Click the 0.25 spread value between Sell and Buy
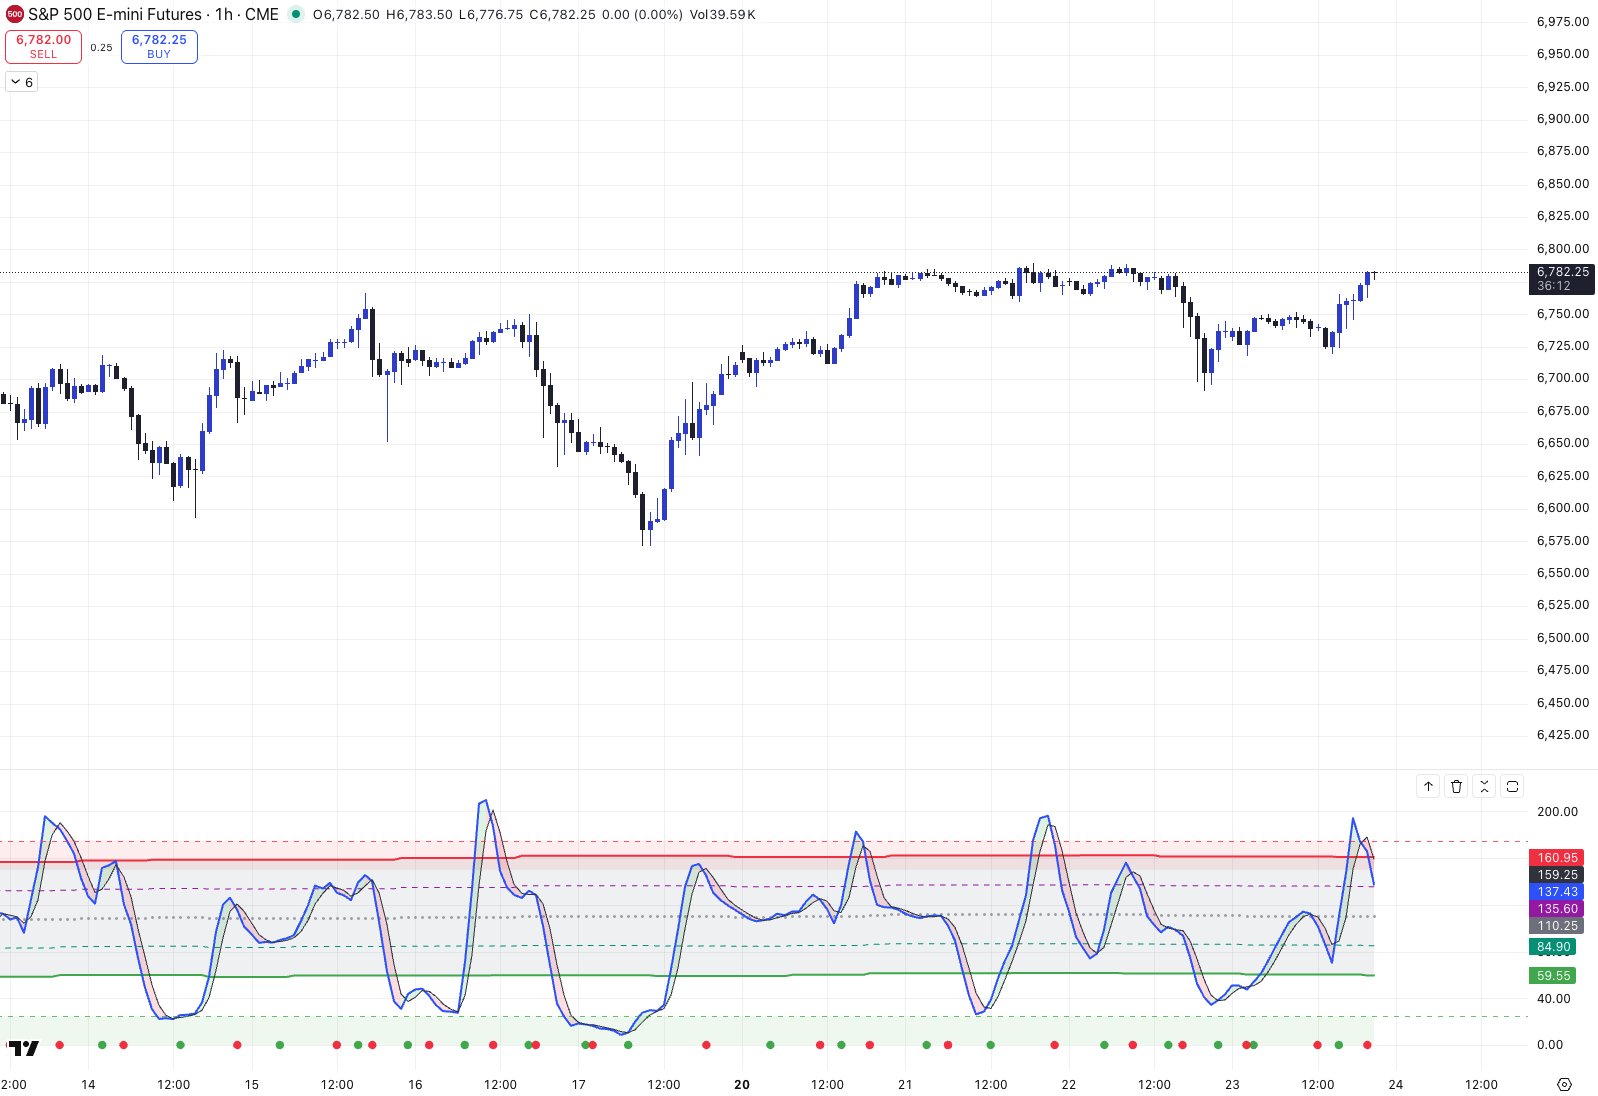 coord(101,47)
